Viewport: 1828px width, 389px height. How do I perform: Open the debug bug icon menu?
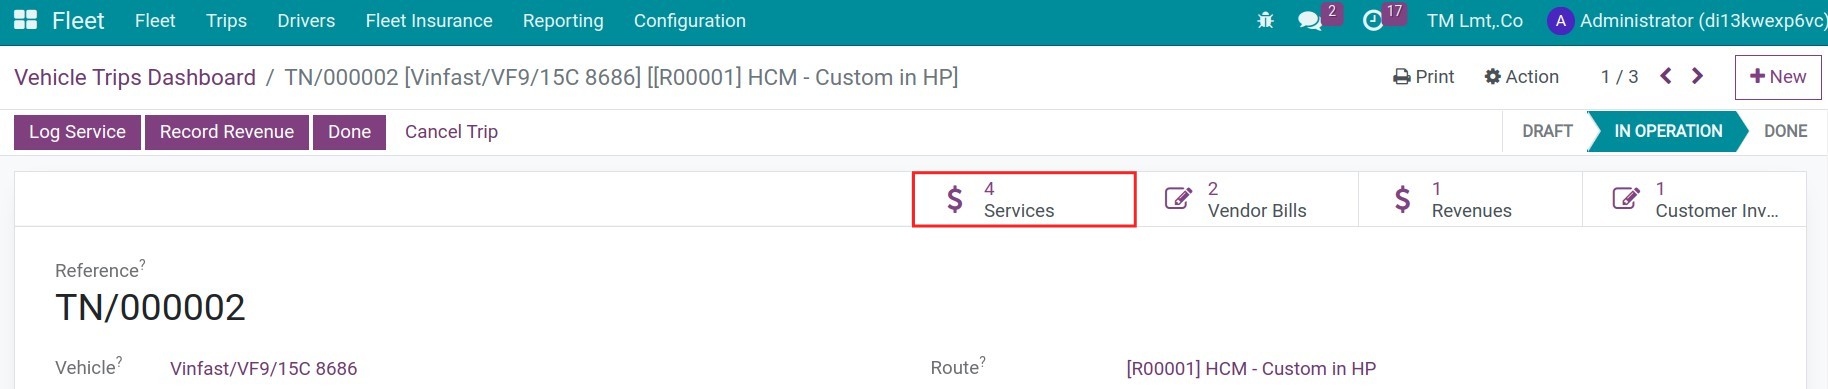coord(1265,20)
